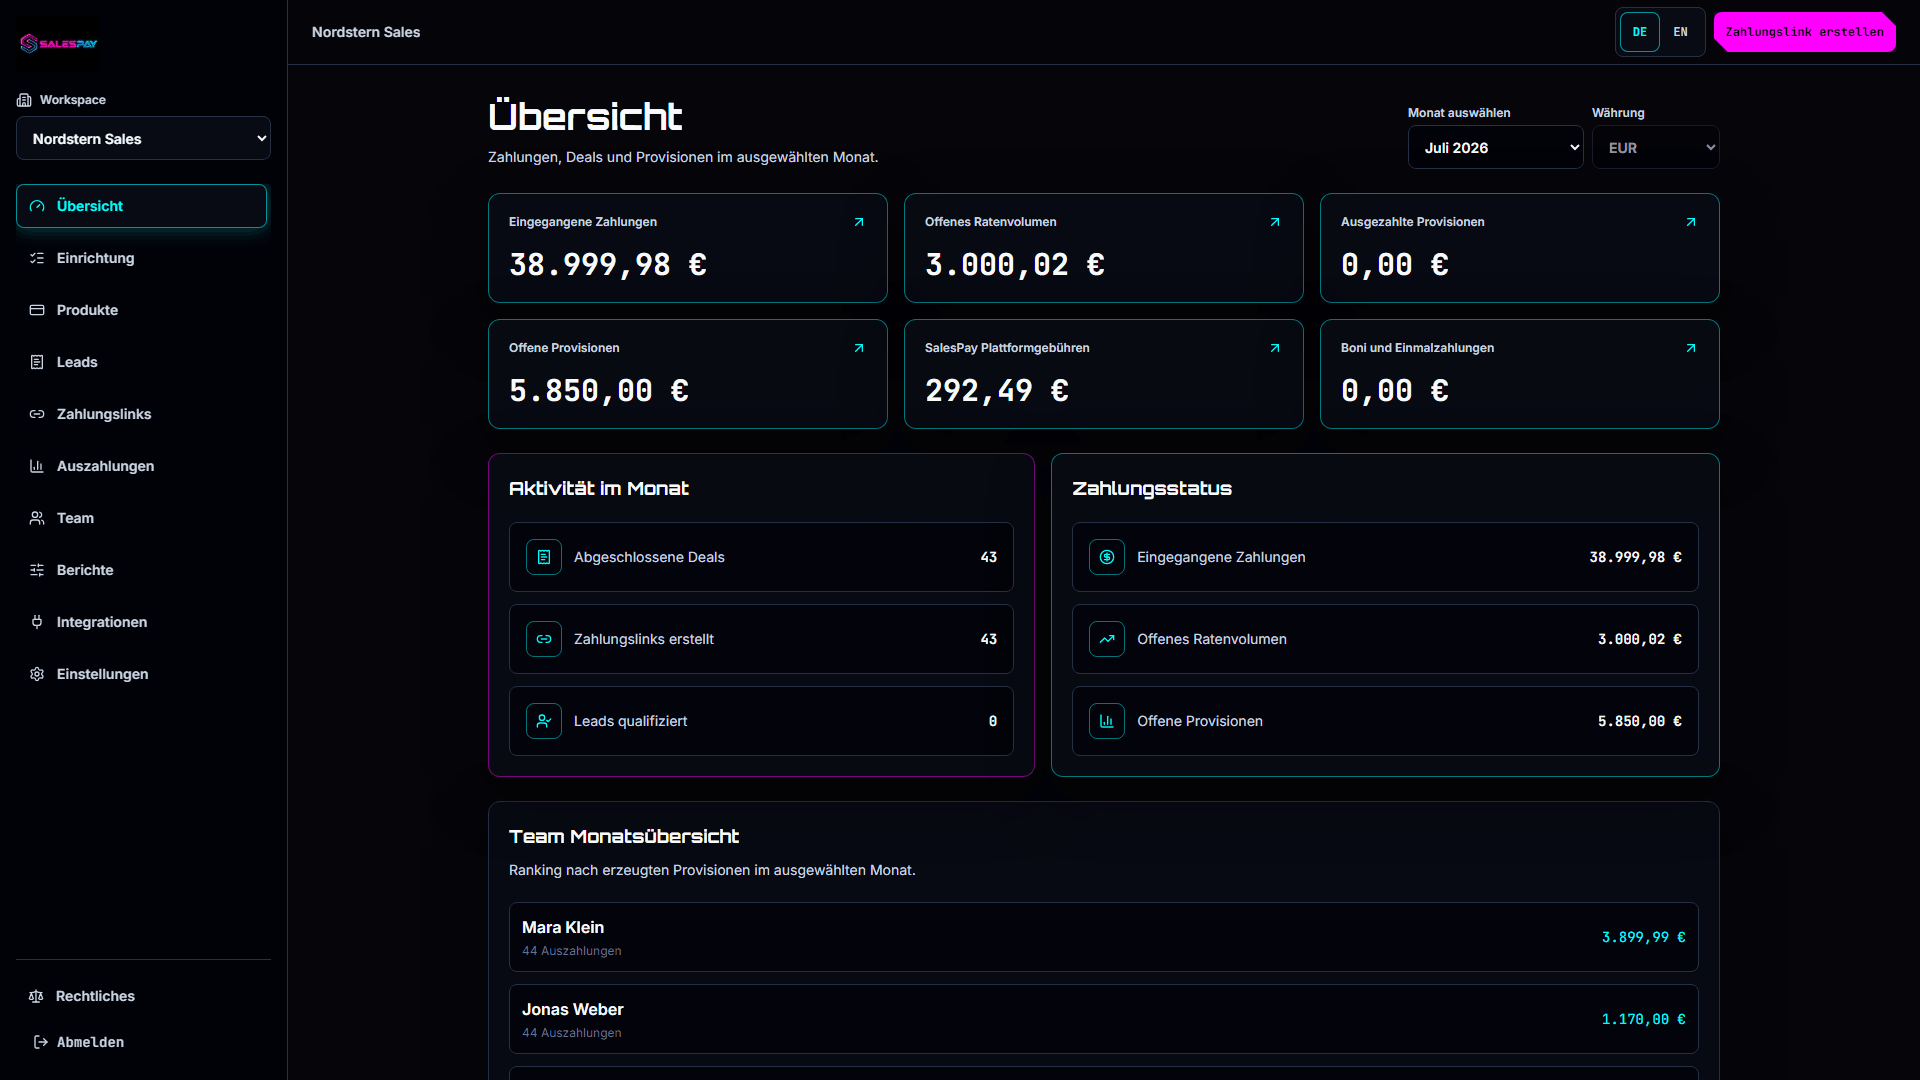Viewport: 1920px width, 1080px height.
Task: Click the Berichte sliders icon
Action: point(37,570)
